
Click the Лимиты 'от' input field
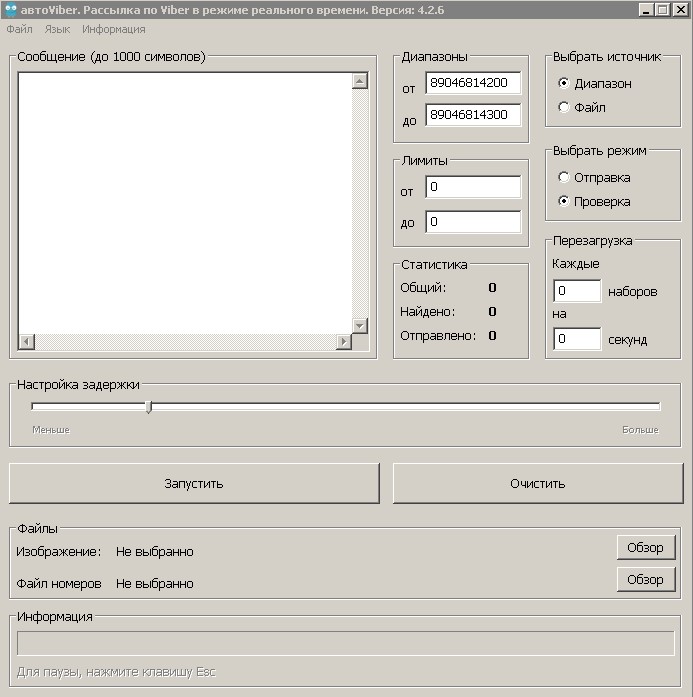473,187
